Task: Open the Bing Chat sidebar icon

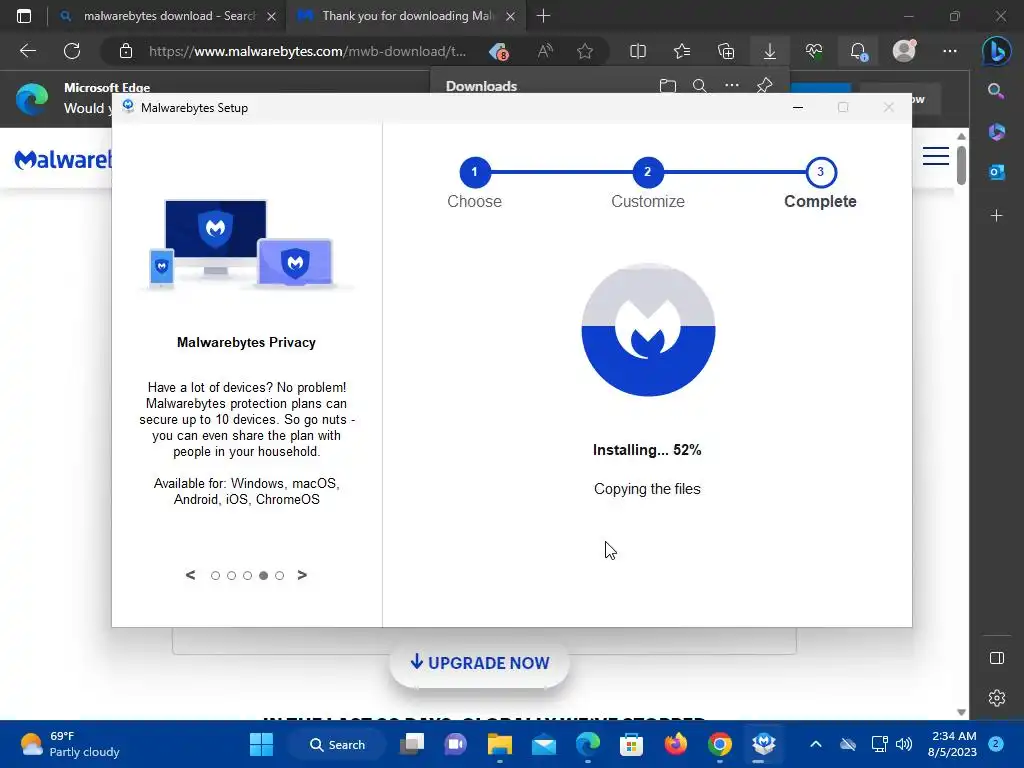Action: point(997,52)
